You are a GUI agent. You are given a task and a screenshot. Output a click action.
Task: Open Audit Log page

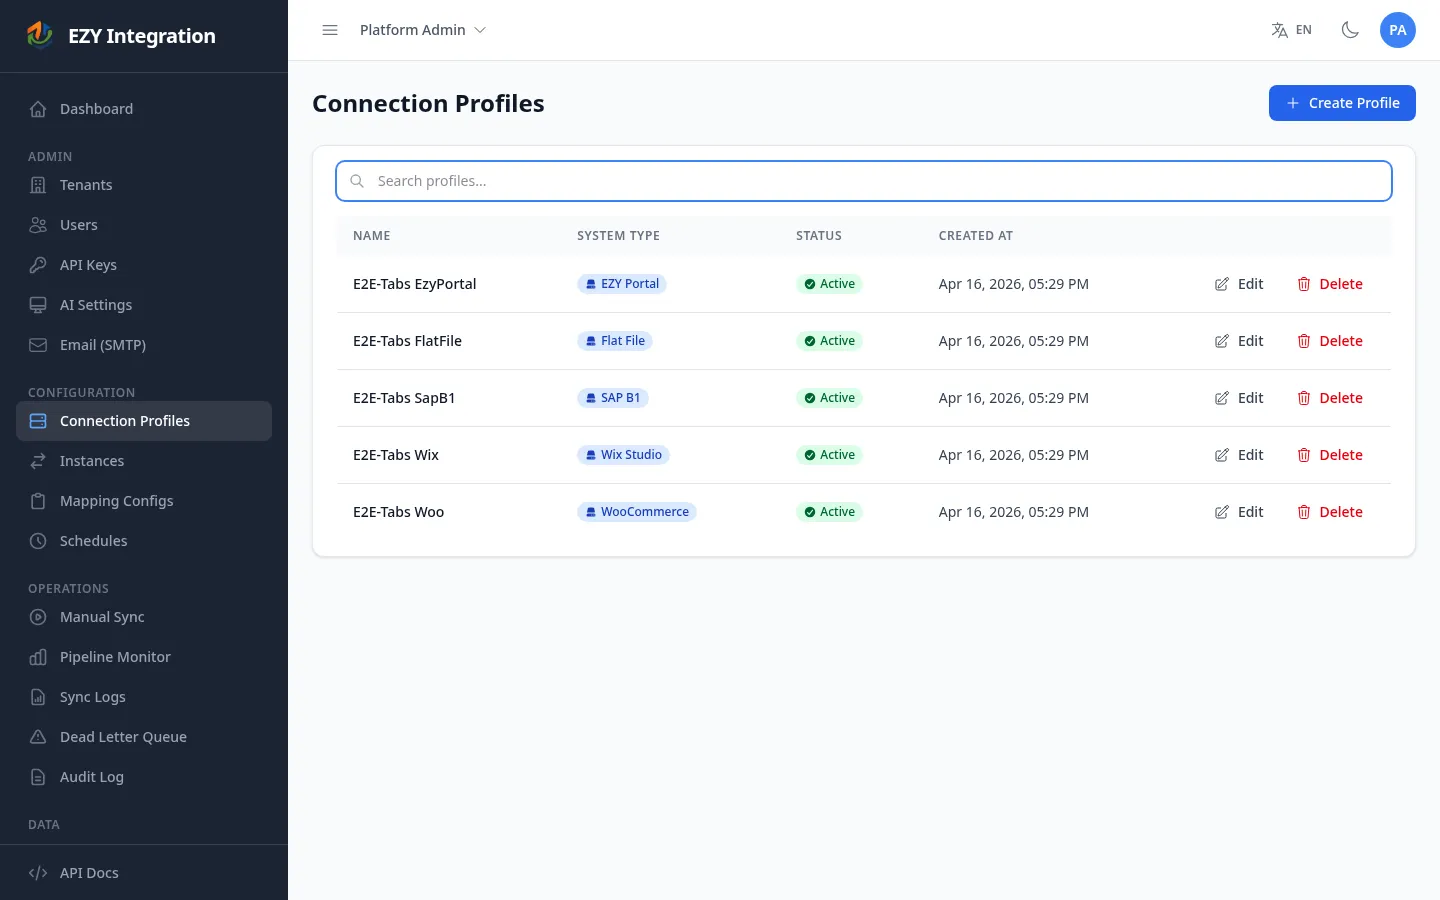pos(144,777)
